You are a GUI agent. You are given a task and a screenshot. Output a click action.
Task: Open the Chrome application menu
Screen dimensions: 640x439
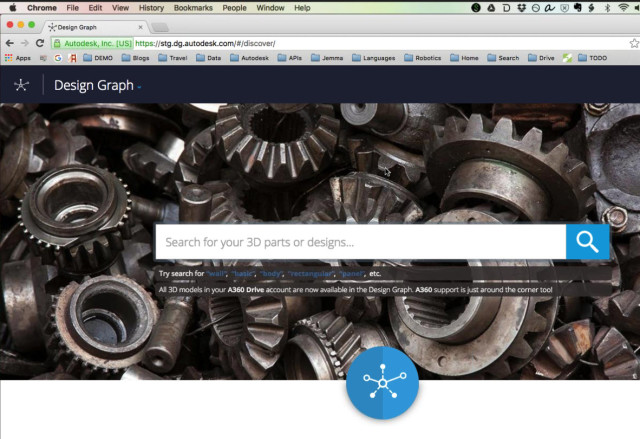point(42,8)
